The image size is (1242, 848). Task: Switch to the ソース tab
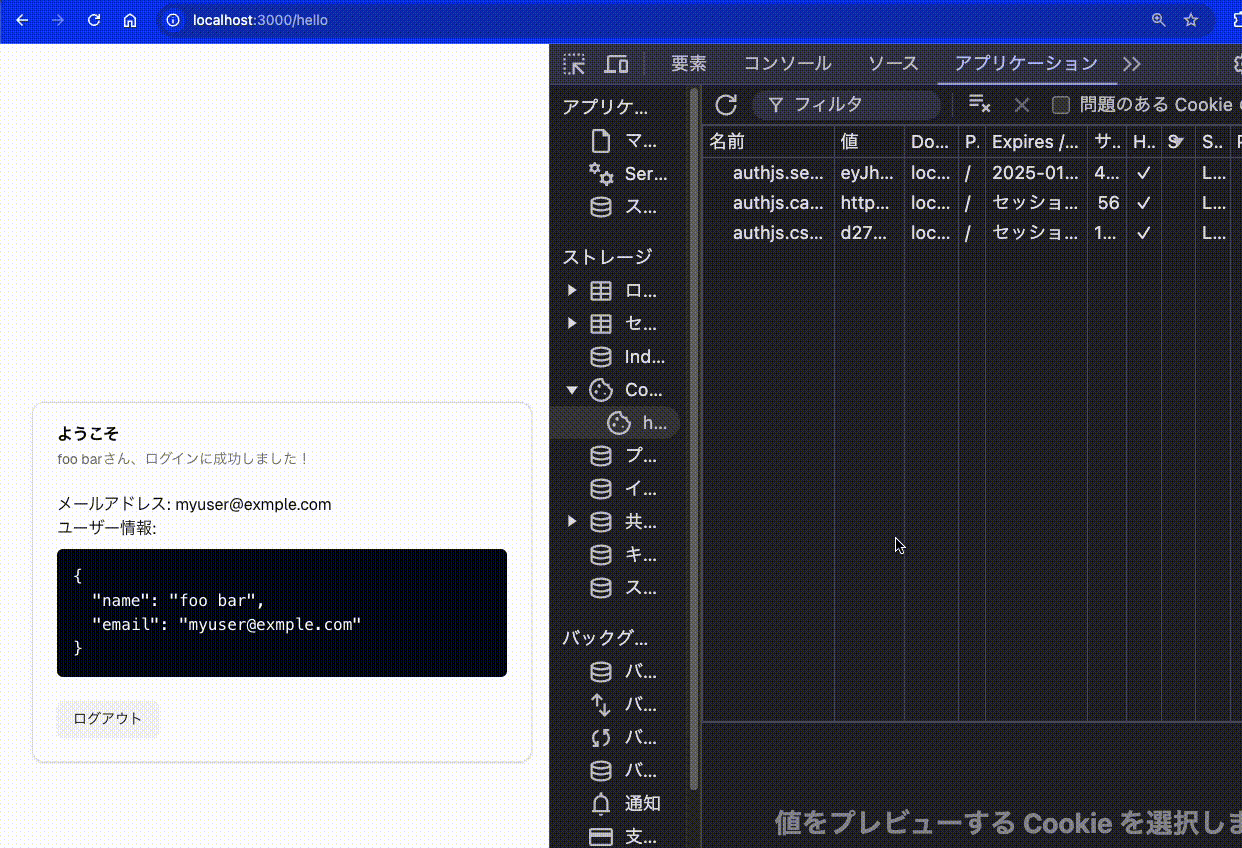(x=892, y=64)
